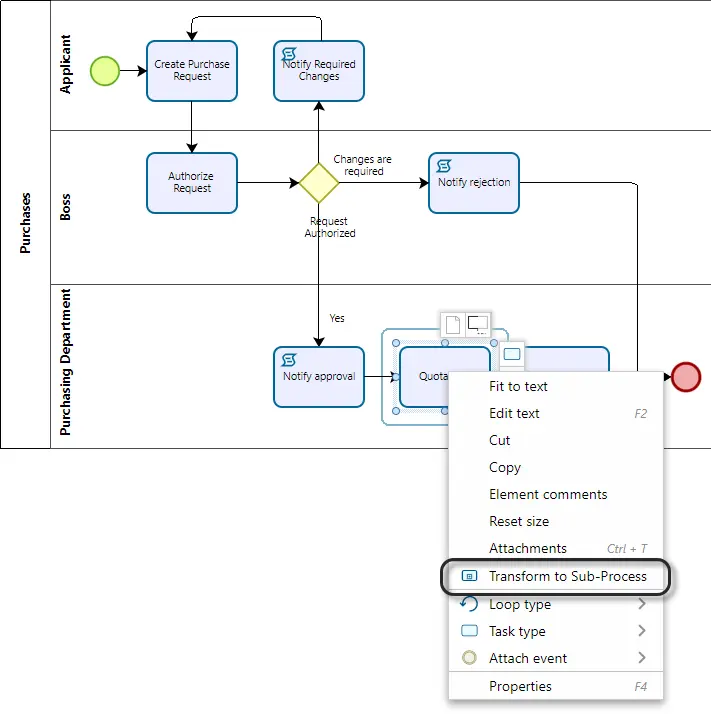Select Transform to Sub-Process menu entry
Screen dimensions: 711x714
[556, 576]
